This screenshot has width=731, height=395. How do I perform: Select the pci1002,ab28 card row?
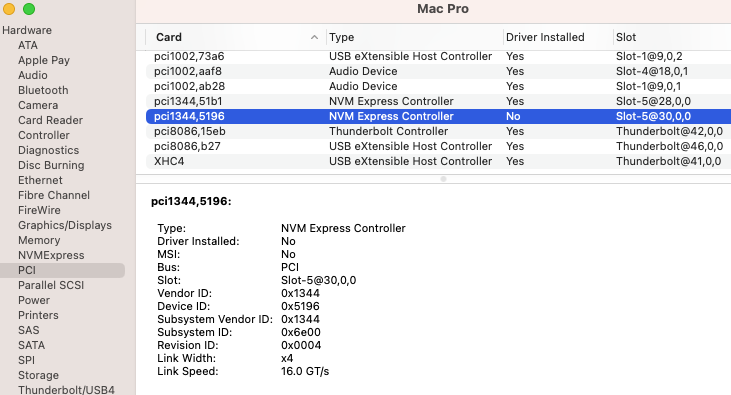[x=438, y=86]
